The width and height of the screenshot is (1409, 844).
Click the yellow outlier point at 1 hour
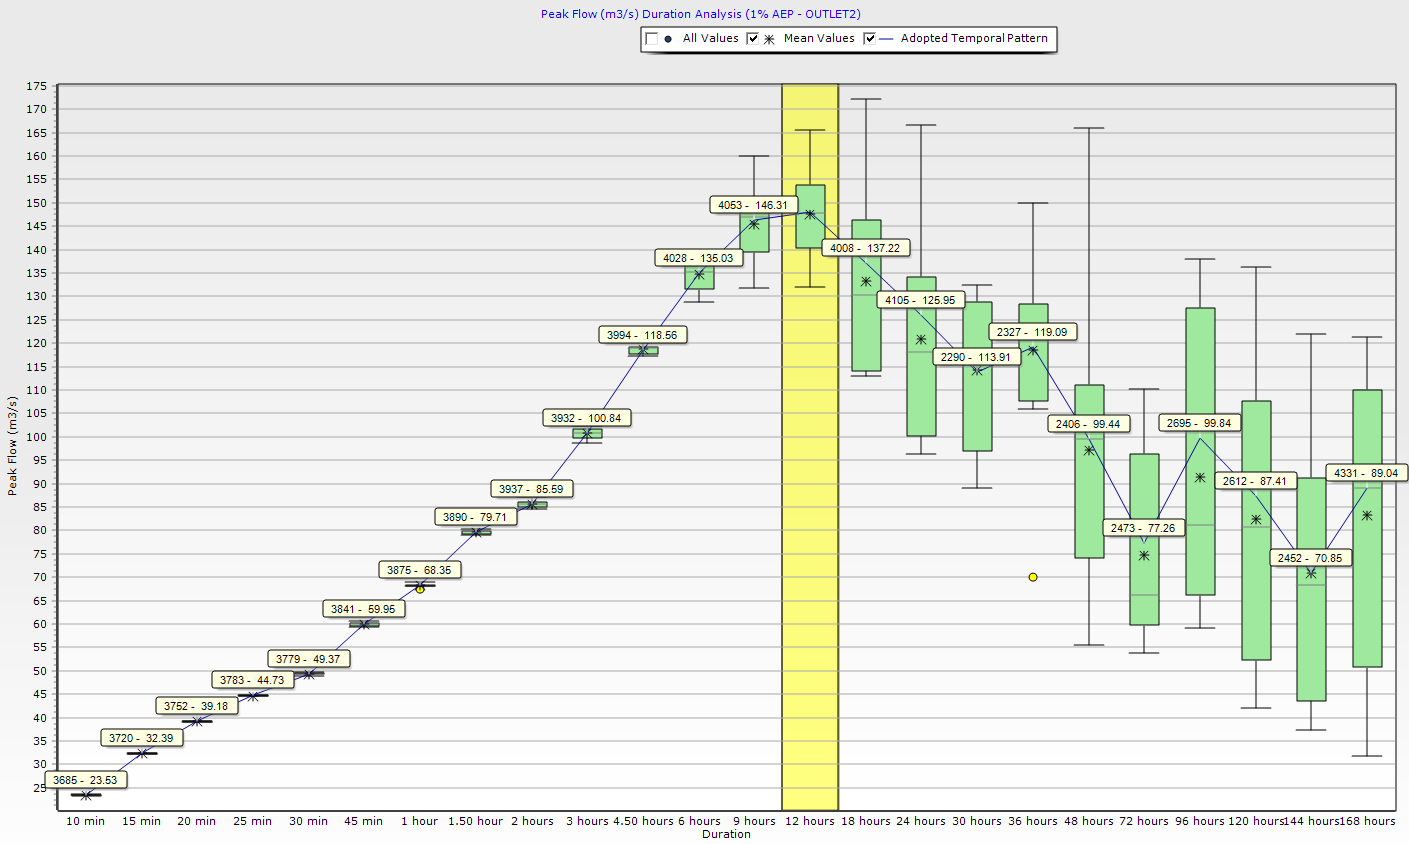420,589
